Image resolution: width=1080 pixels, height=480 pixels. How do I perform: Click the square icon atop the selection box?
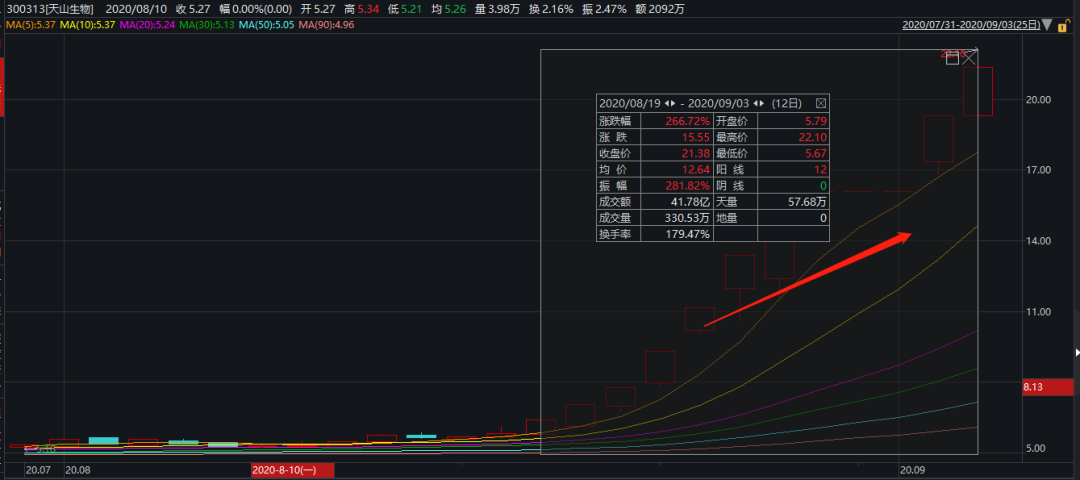coord(952,59)
